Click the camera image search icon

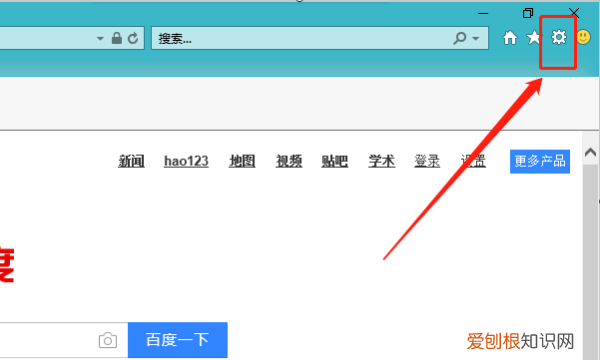point(108,340)
